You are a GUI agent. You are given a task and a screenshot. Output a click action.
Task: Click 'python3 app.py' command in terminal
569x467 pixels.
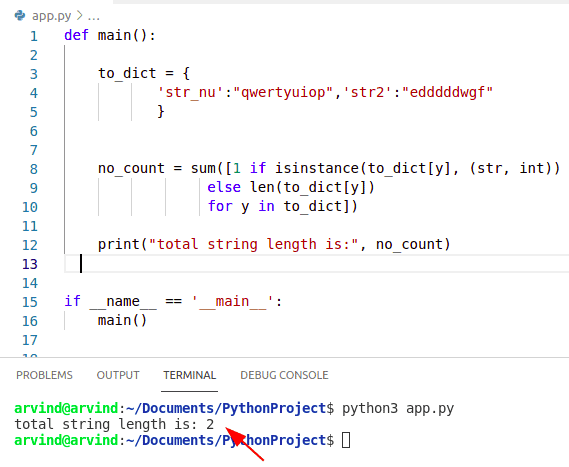tap(398, 409)
